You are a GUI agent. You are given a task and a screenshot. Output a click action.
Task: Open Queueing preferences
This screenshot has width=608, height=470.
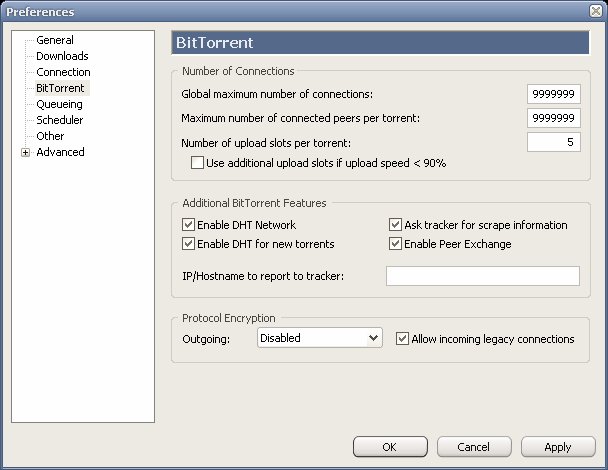59,104
